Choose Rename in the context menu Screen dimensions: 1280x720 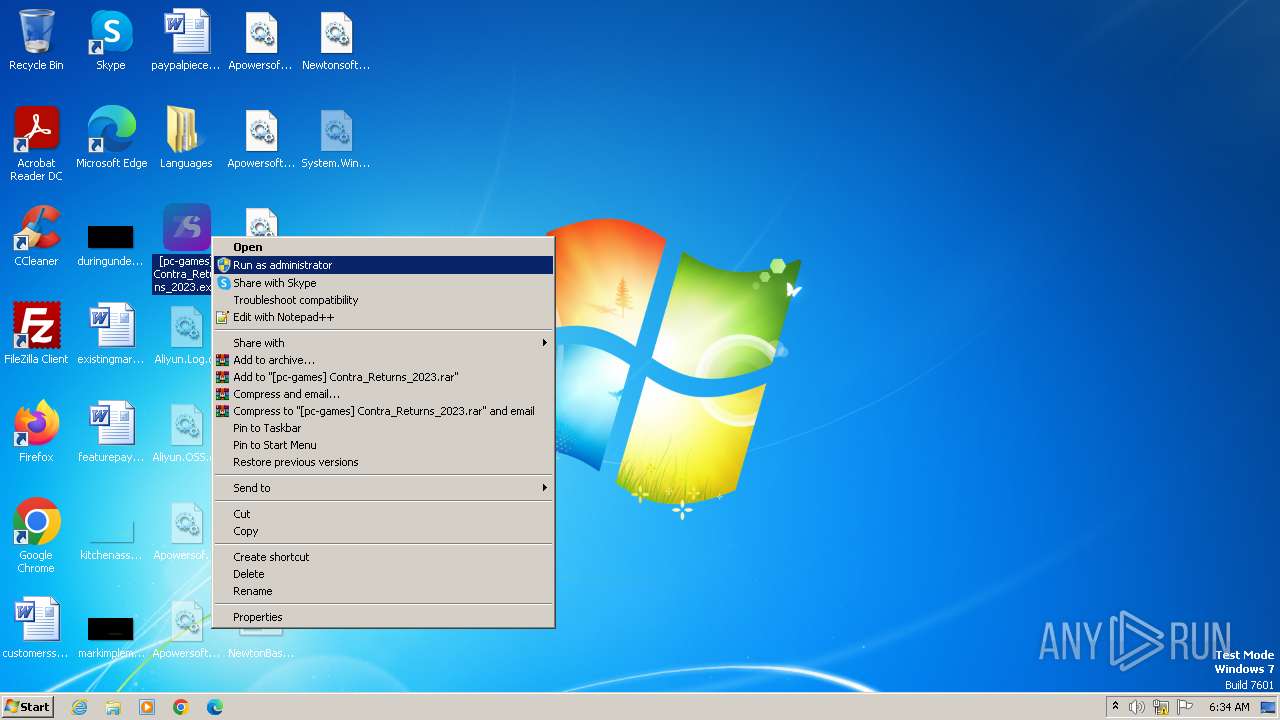pos(383,591)
